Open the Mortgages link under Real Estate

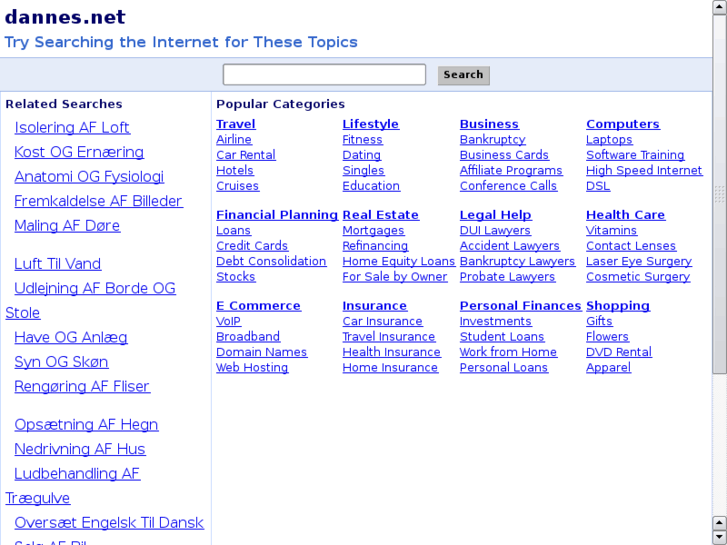(373, 231)
